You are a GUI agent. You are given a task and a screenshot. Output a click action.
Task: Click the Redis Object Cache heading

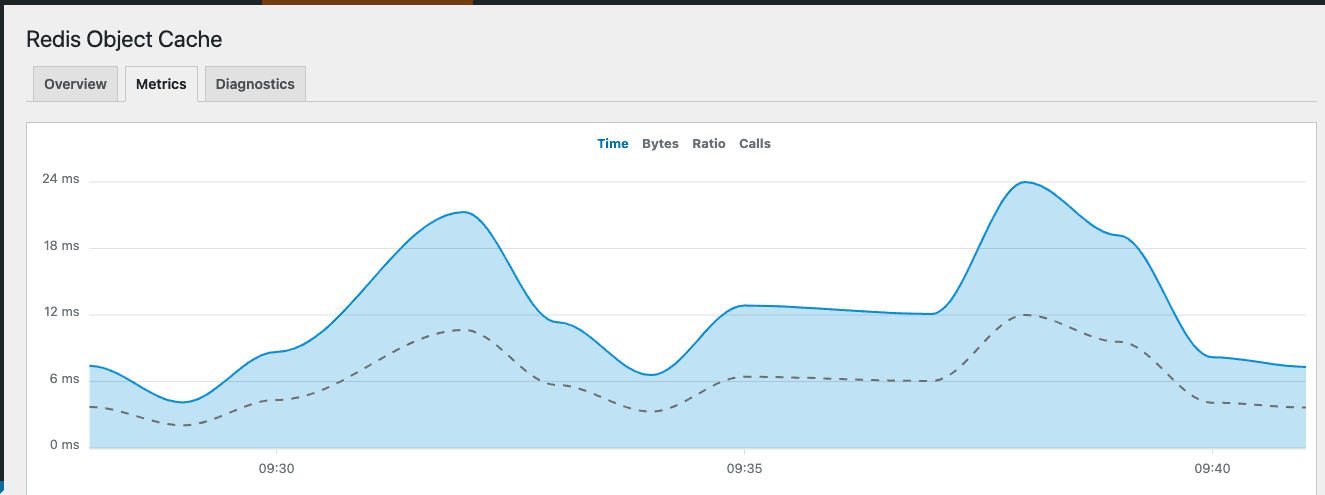(124, 39)
